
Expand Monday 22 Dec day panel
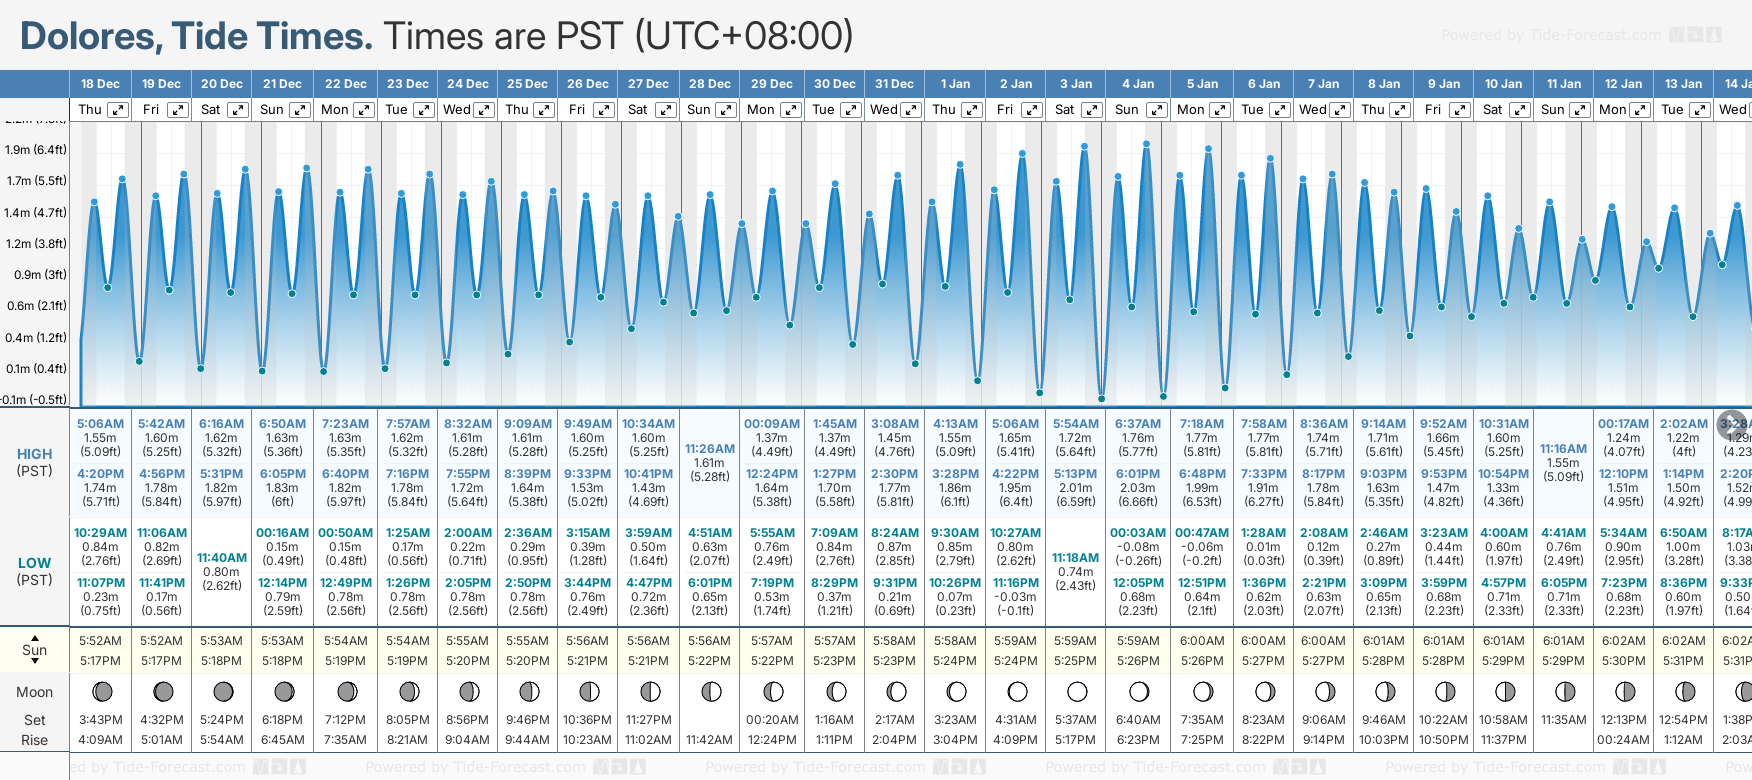point(364,110)
